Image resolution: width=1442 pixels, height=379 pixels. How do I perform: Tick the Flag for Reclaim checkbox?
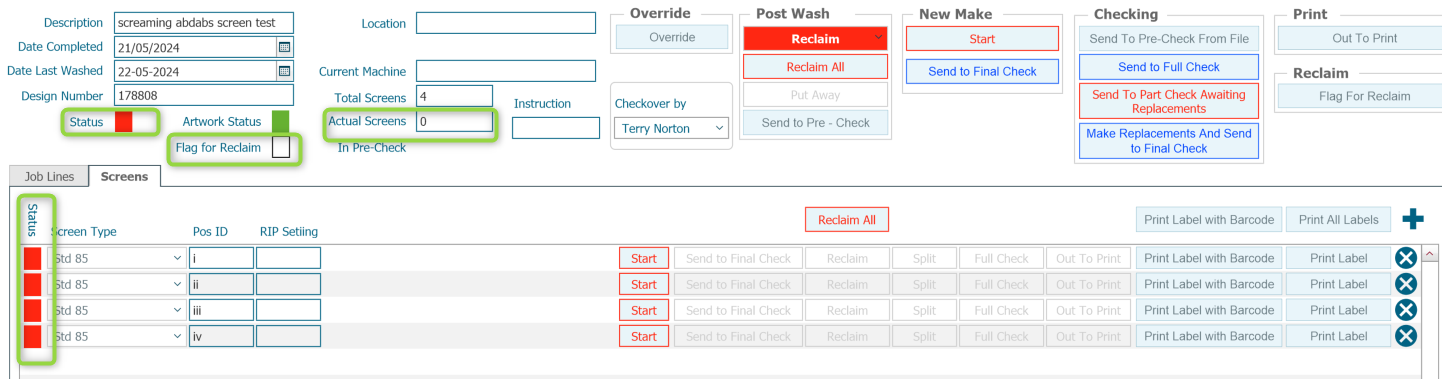pyautogui.click(x=281, y=148)
